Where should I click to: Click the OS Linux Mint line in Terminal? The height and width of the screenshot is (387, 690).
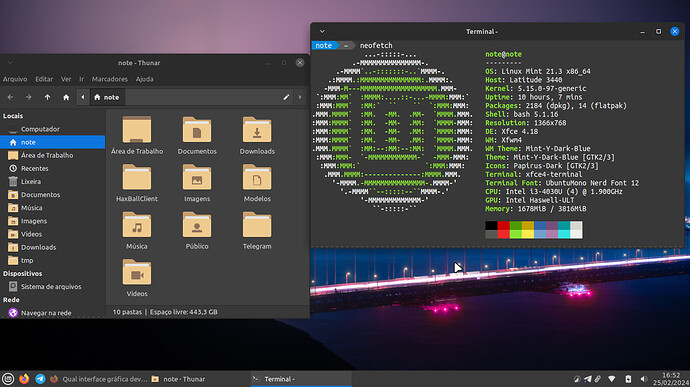click(538, 71)
